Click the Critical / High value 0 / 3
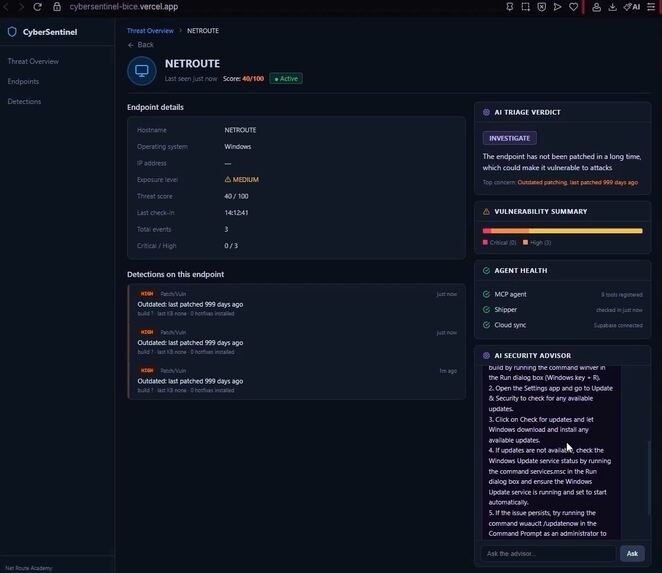Viewport: 662px width, 573px height. pyautogui.click(x=231, y=246)
